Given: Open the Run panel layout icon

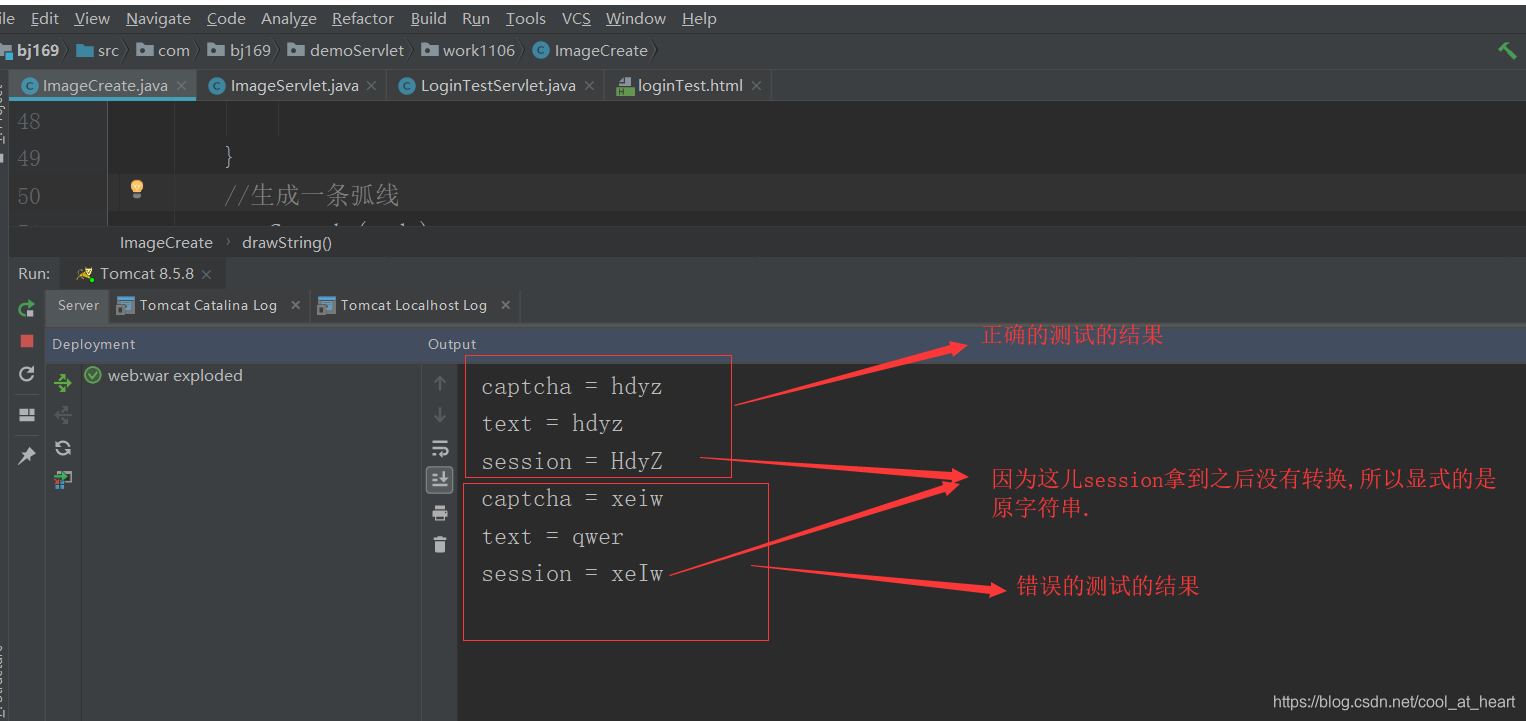Looking at the screenshot, I should coord(27,415).
